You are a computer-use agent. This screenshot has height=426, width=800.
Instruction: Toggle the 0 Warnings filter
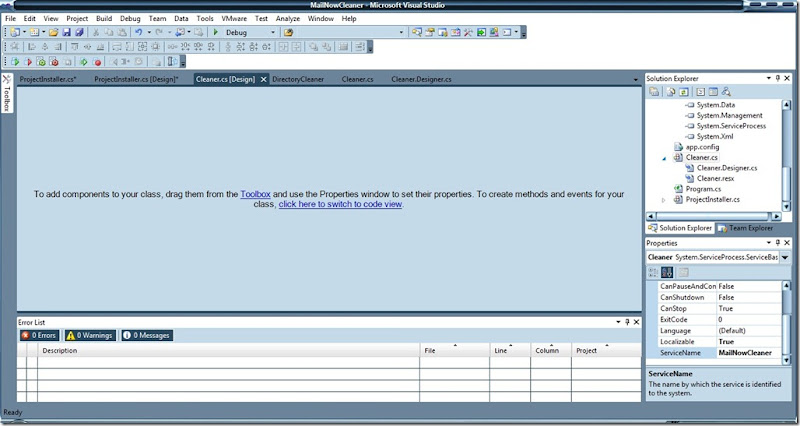(90, 336)
